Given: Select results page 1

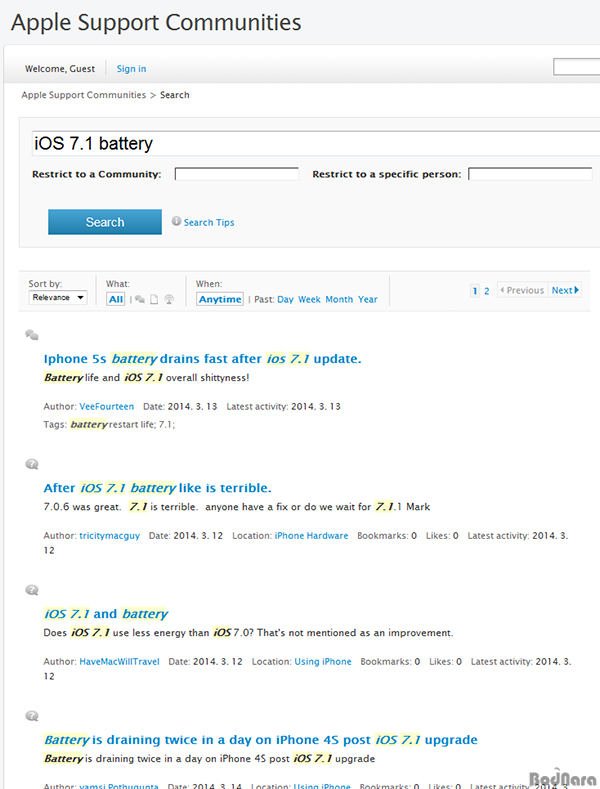Looking at the screenshot, I should 475,291.
